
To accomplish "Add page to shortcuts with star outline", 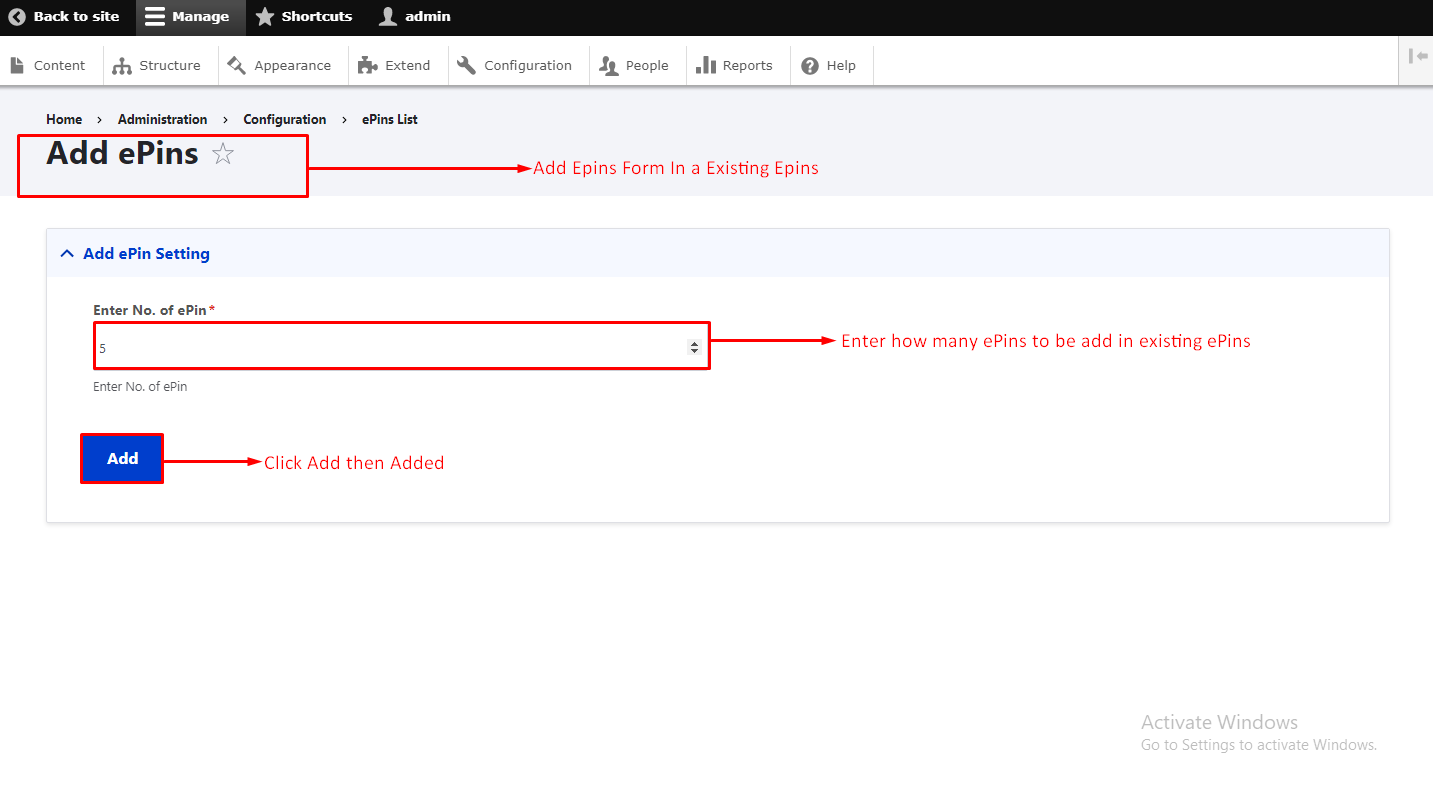I will tap(223, 154).
